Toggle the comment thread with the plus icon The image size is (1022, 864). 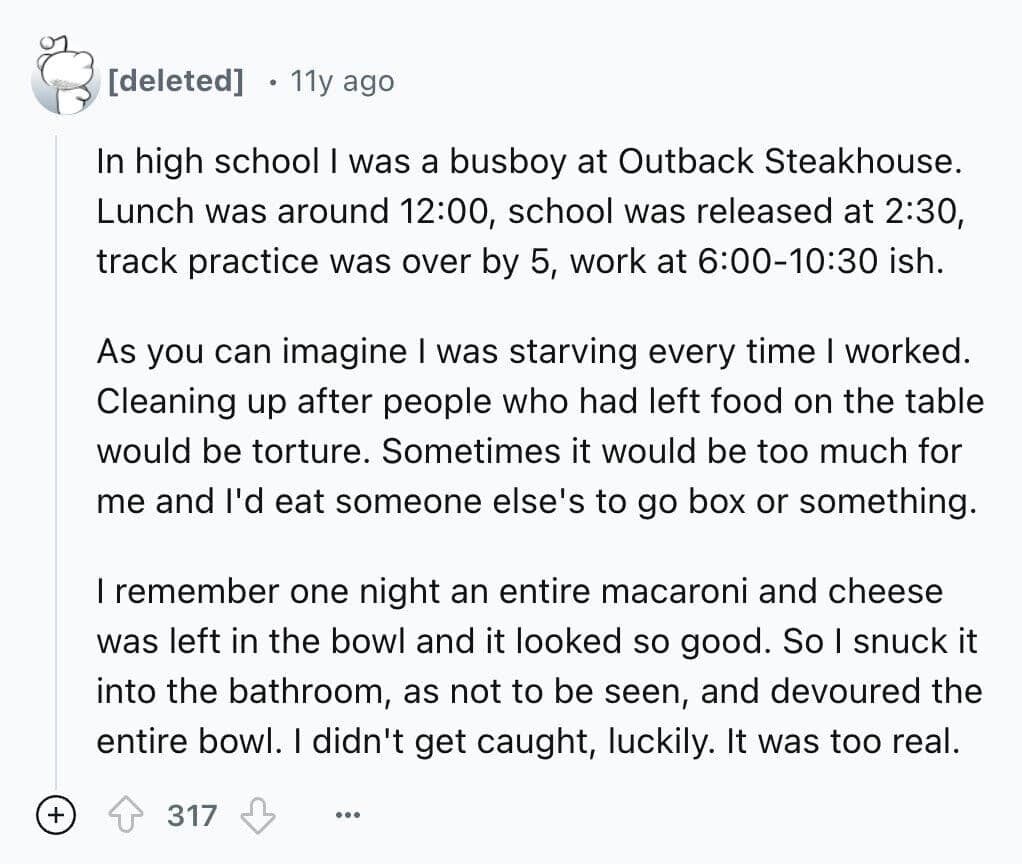point(56,815)
